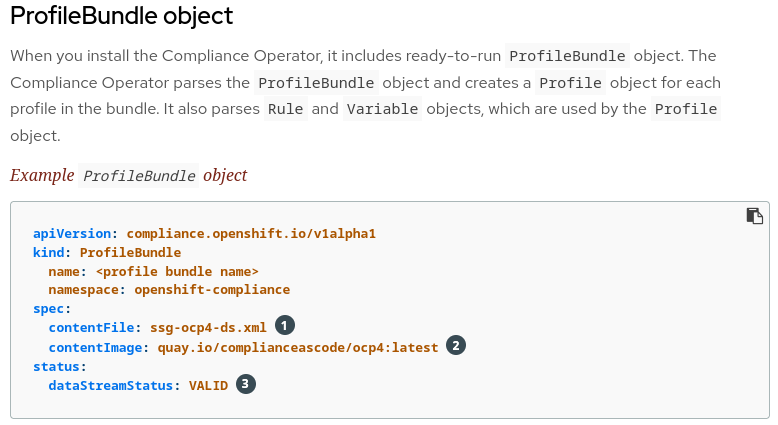Click the Variable inline code term

382,109
